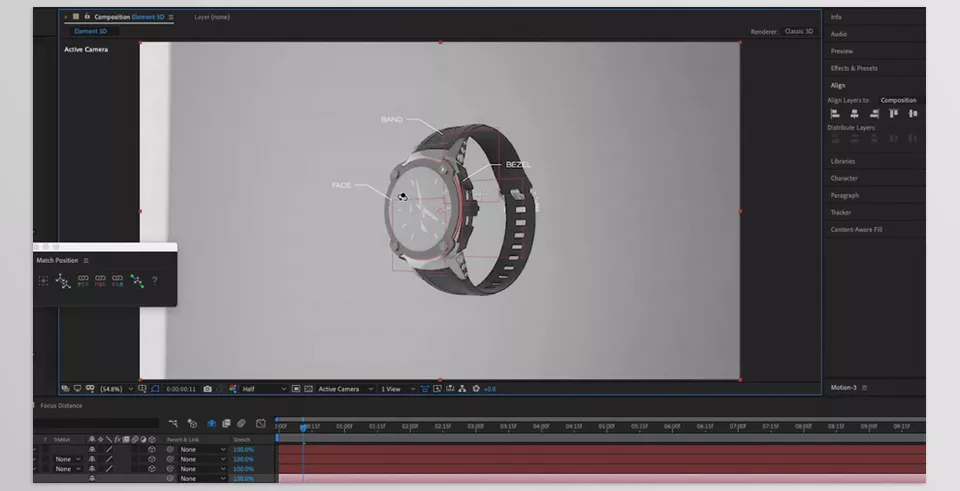Click first layer's Stretch 100.0% value
Screen dimensions: 960x491
point(244,449)
